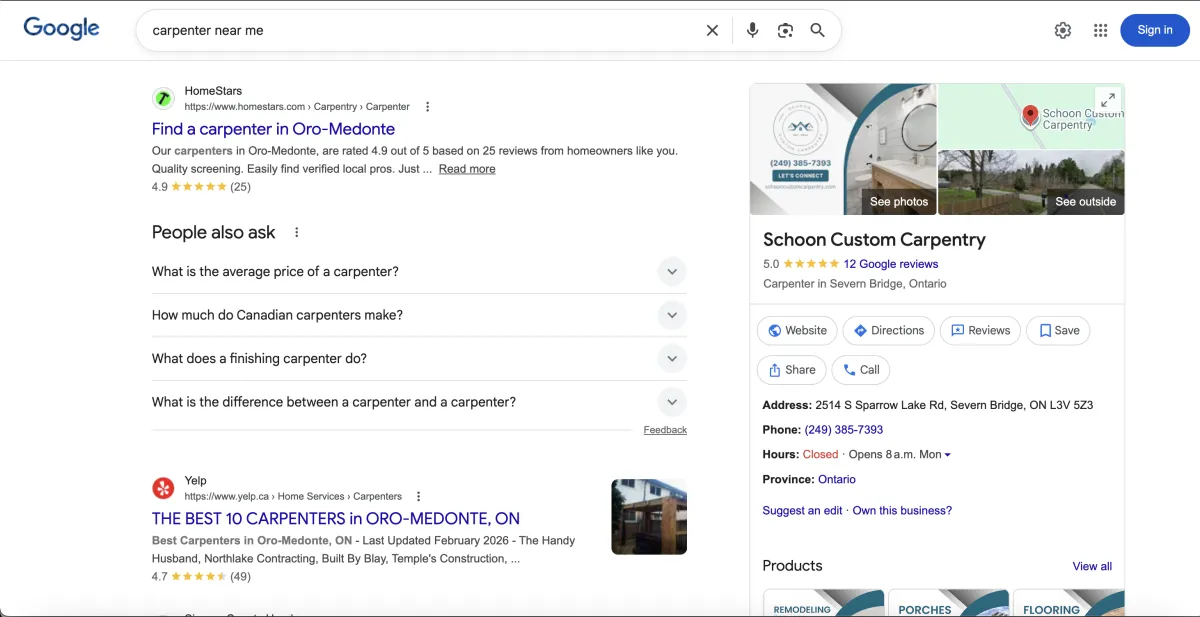This screenshot has width=1200, height=617.
Task: Click the Feedback link
Action: tap(665, 430)
